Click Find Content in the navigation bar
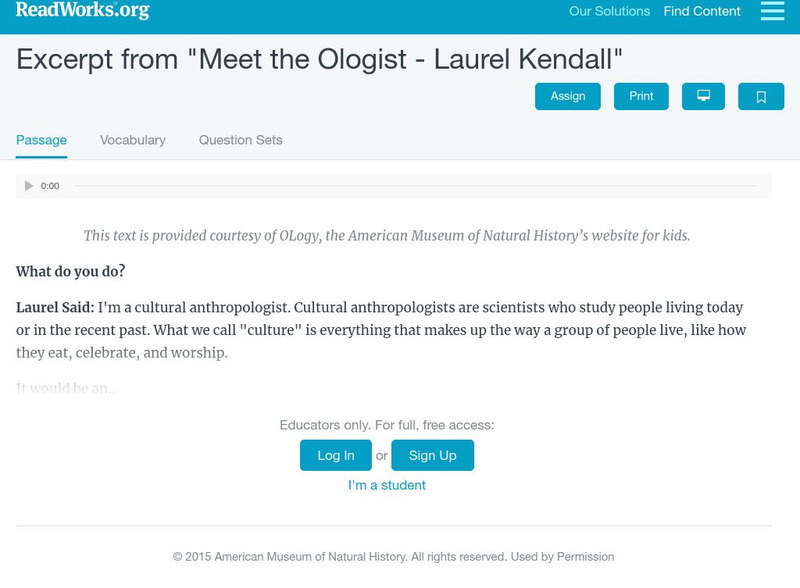The image size is (800, 588). pos(702,12)
